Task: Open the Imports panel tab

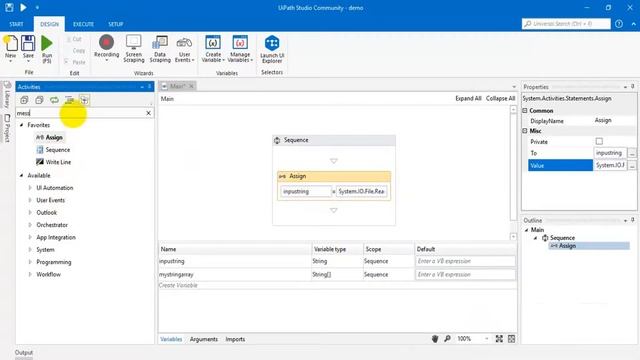Action: pyautogui.click(x=235, y=339)
